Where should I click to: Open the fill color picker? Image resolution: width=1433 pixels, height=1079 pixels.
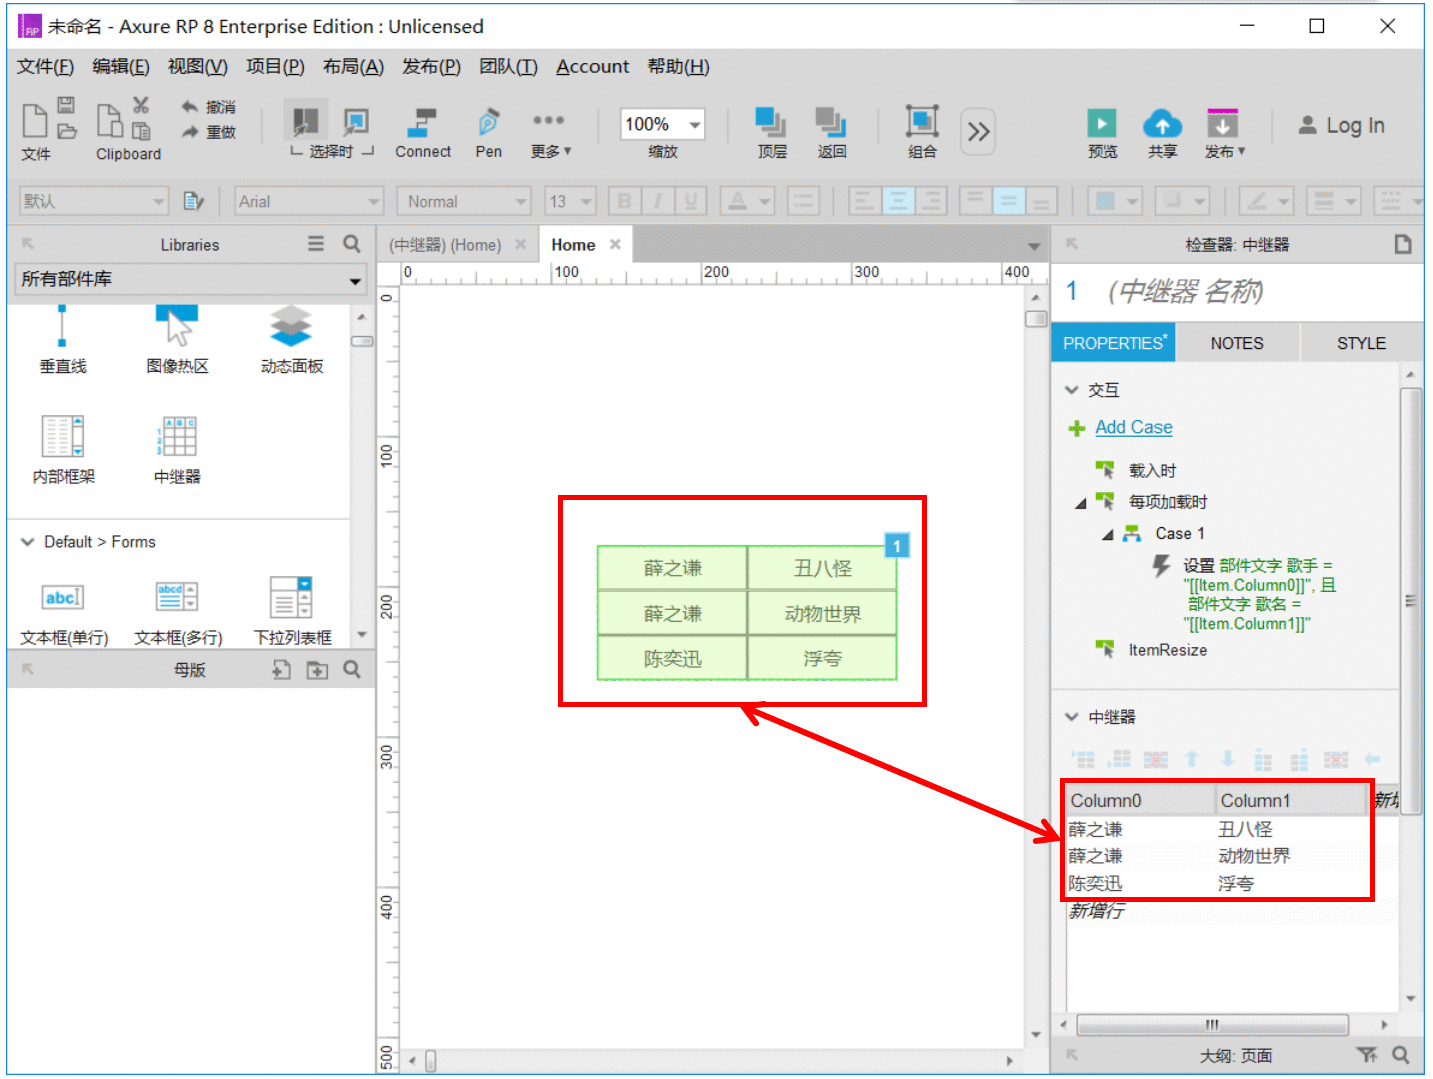pyautogui.click(x=1114, y=201)
